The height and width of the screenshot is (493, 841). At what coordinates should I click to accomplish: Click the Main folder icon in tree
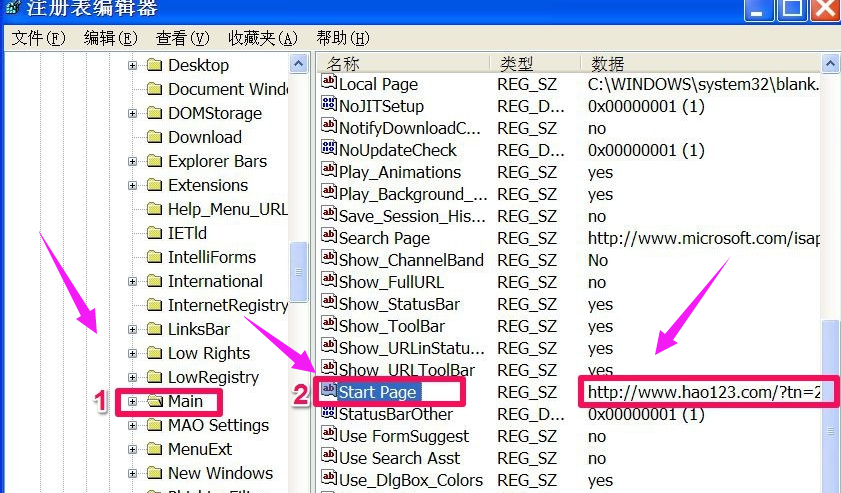pos(154,401)
